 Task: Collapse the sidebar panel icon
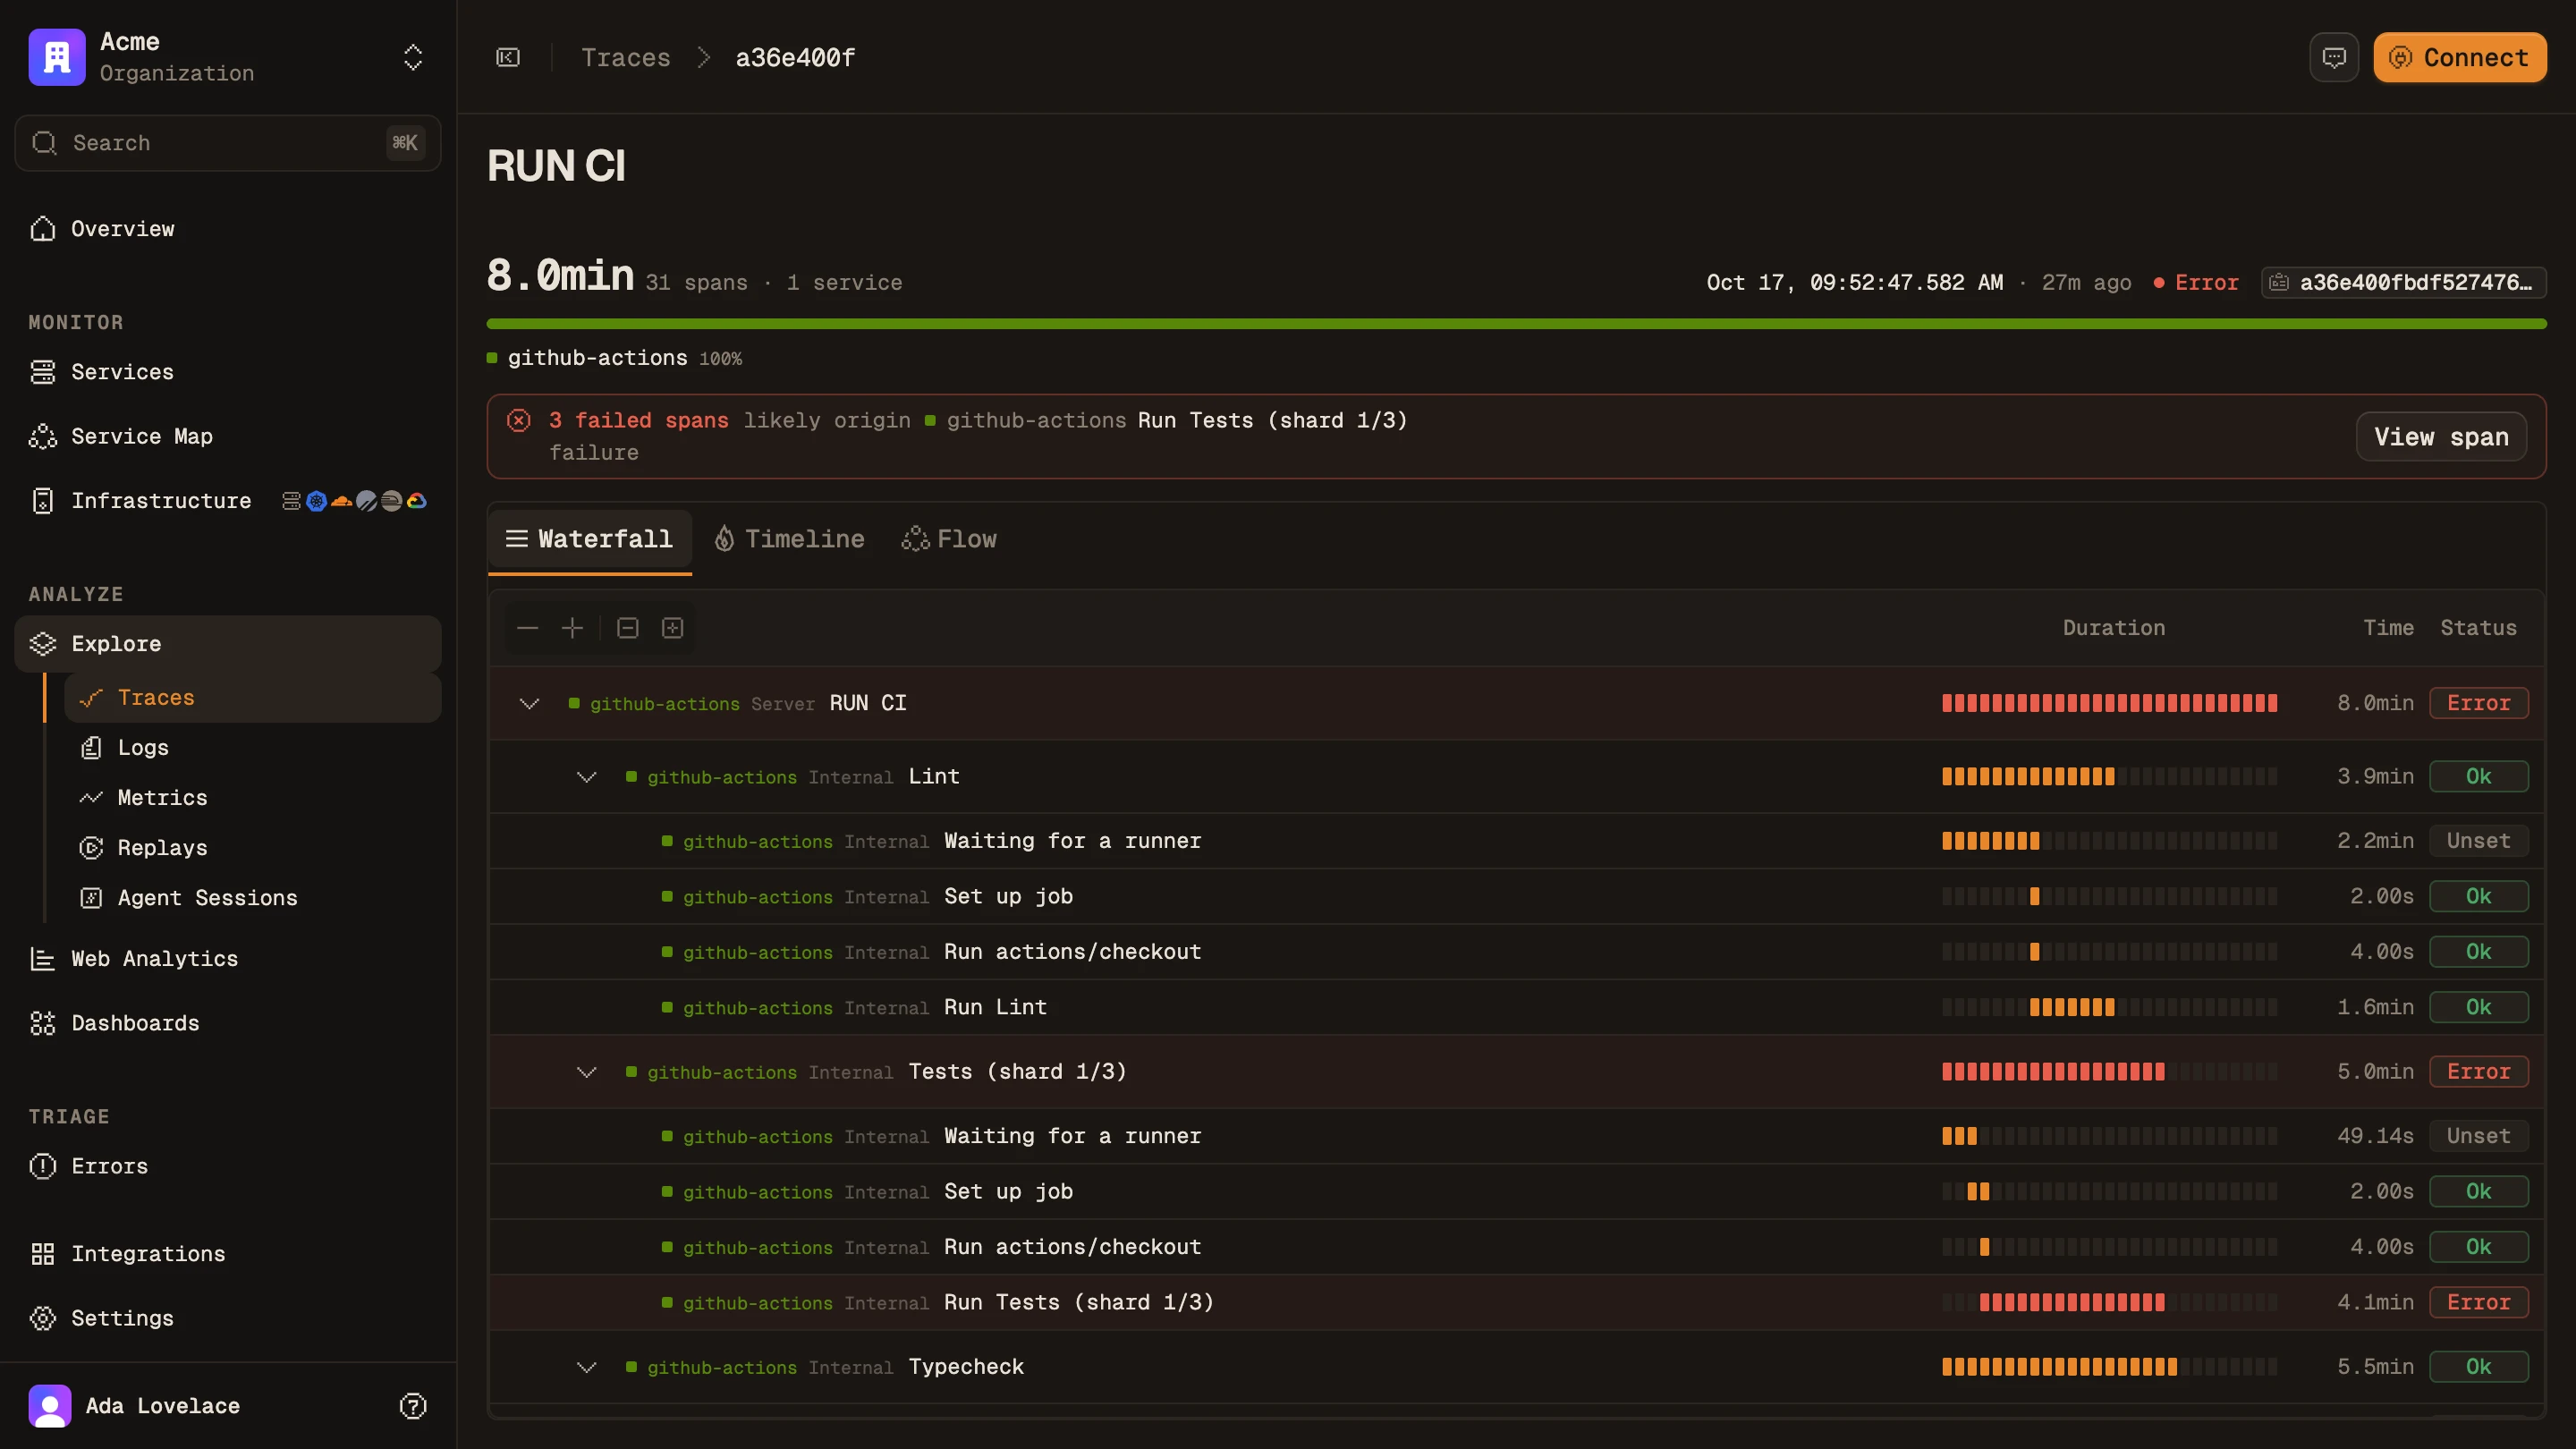coord(508,58)
